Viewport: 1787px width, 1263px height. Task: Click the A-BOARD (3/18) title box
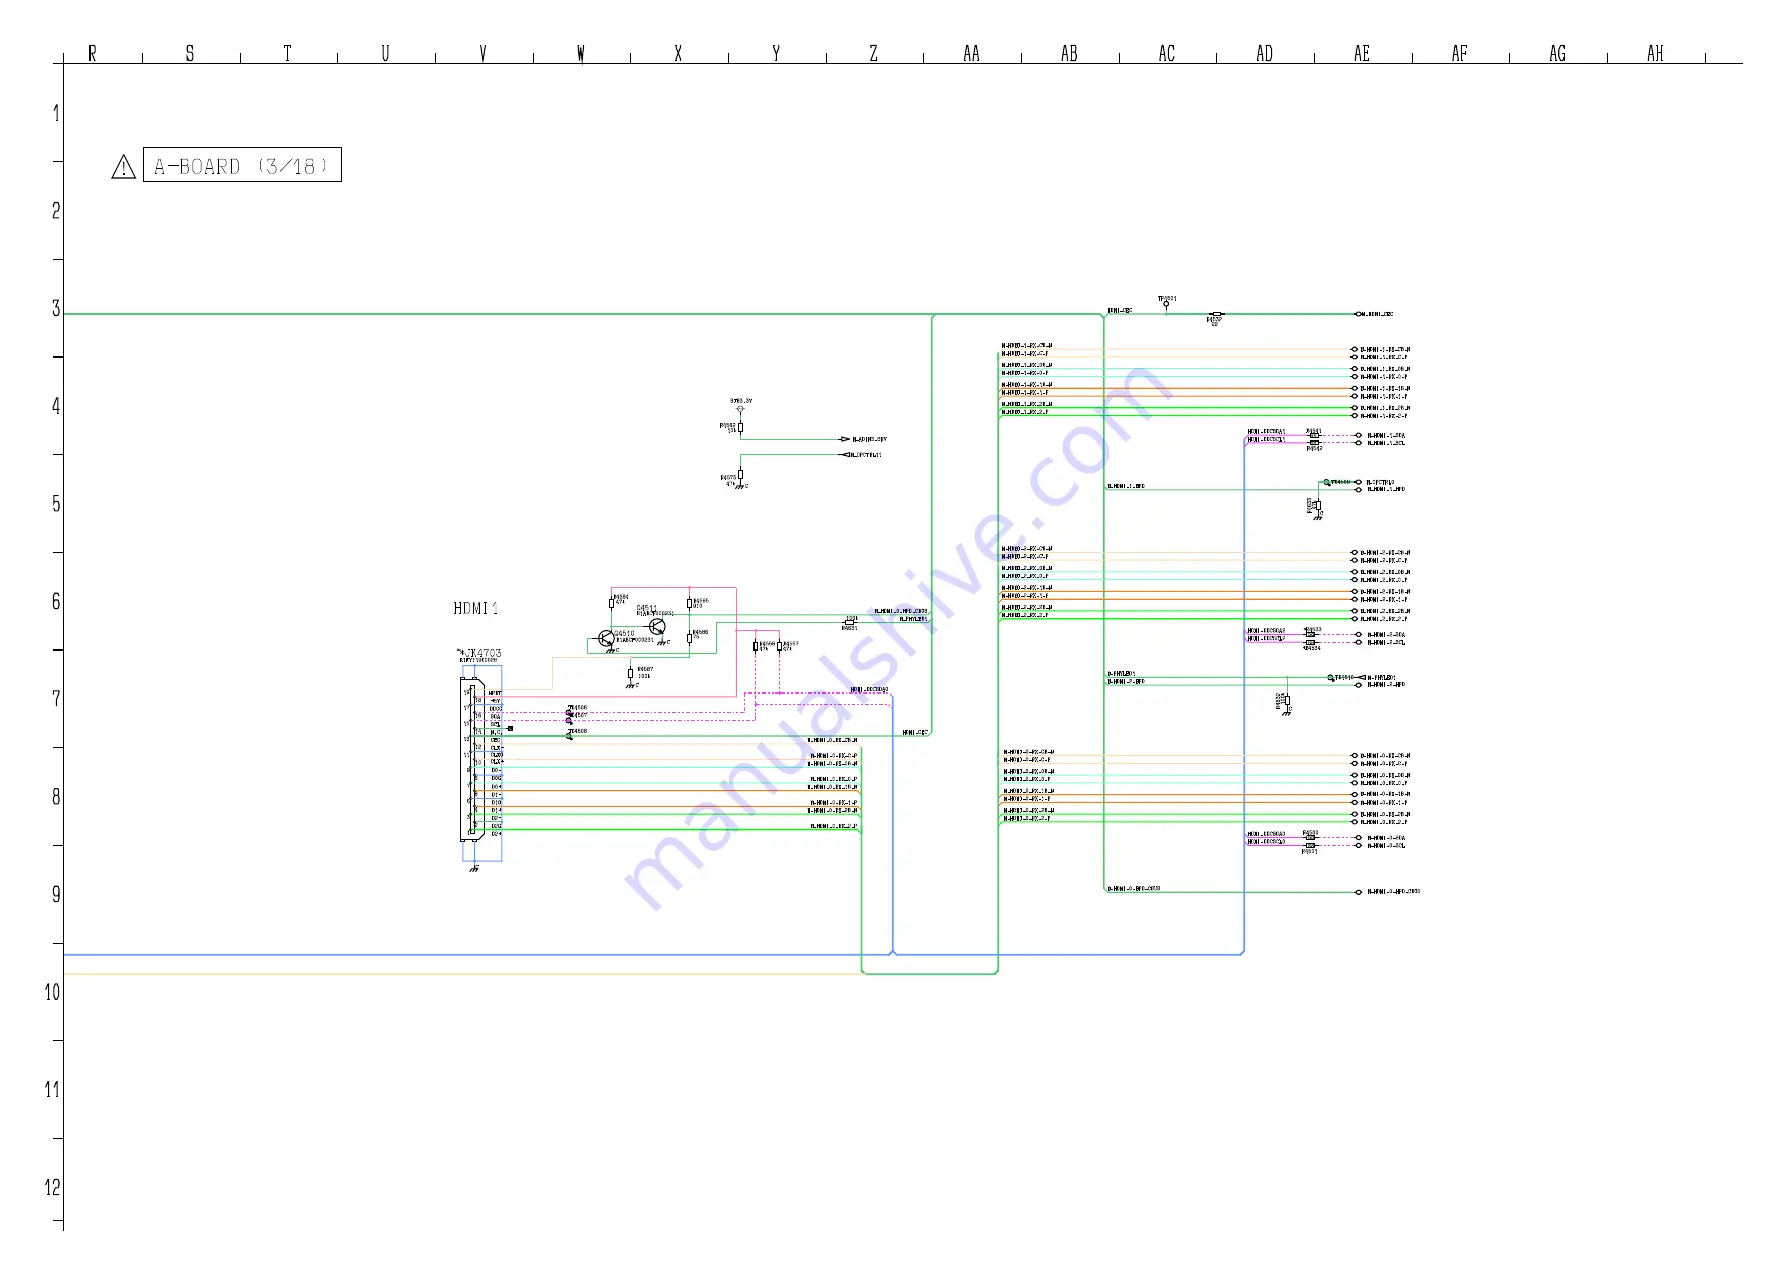242,165
